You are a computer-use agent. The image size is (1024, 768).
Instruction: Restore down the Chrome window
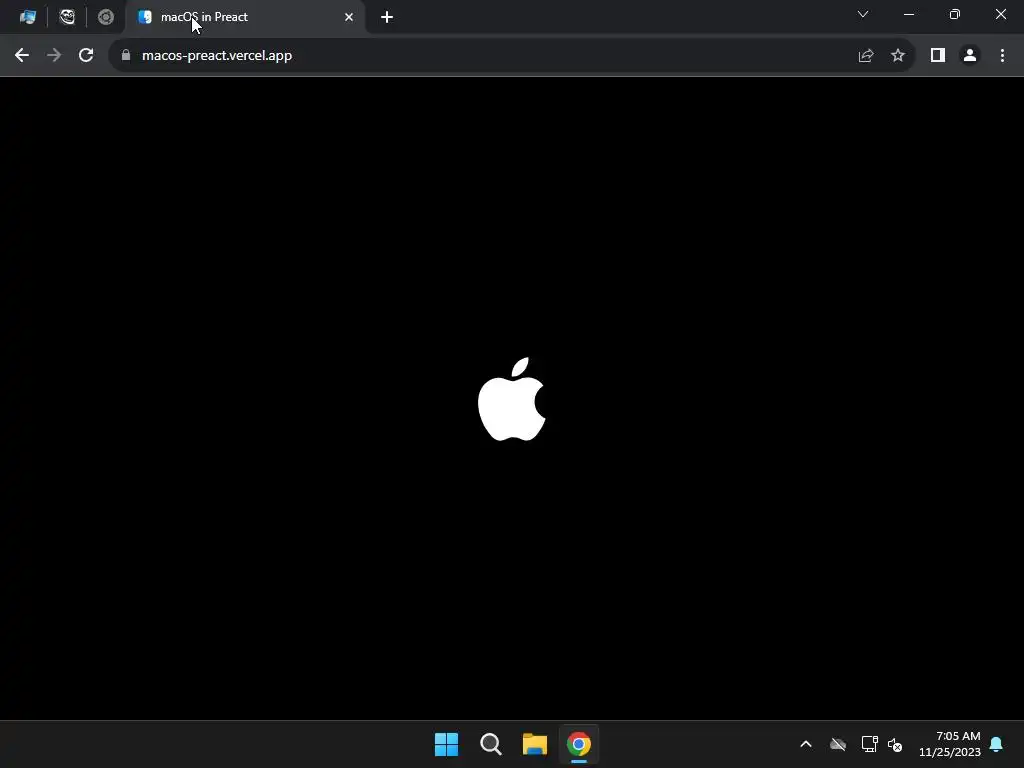[955, 14]
